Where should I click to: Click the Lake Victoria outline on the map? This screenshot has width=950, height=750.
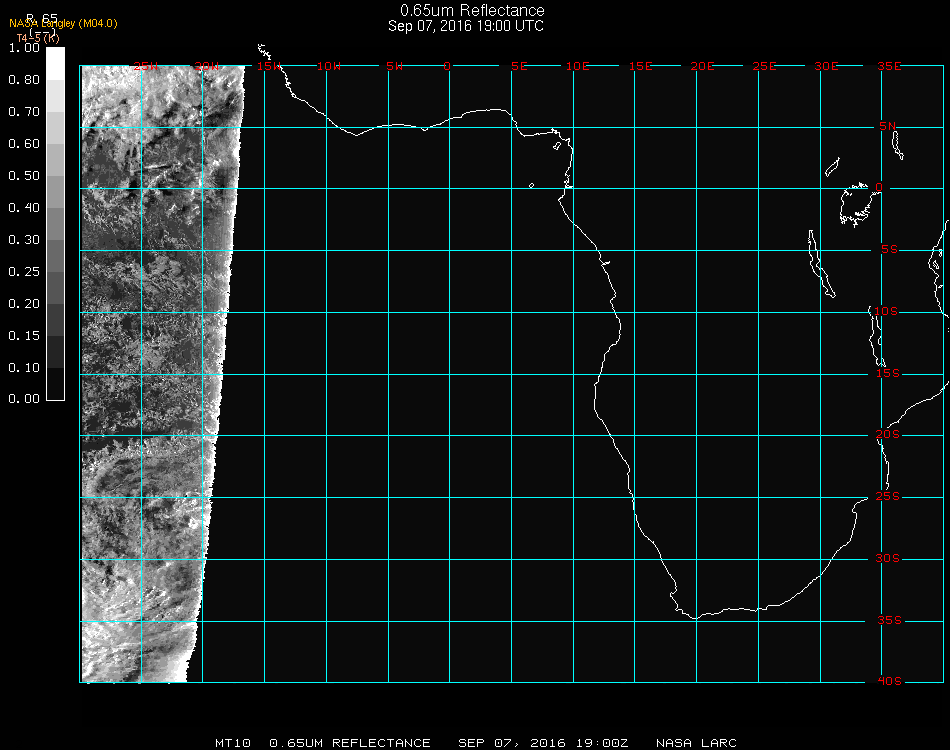coord(856,203)
